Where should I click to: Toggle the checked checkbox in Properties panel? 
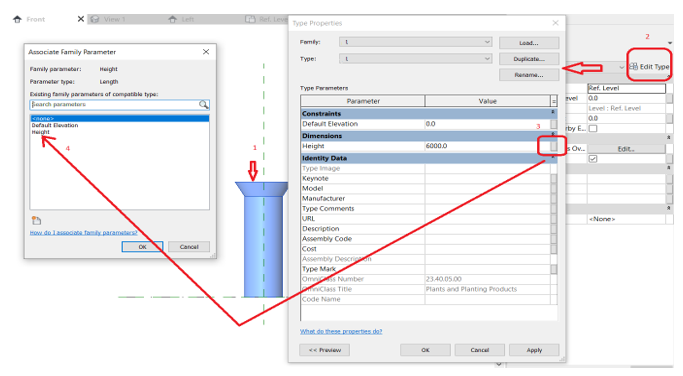point(593,159)
